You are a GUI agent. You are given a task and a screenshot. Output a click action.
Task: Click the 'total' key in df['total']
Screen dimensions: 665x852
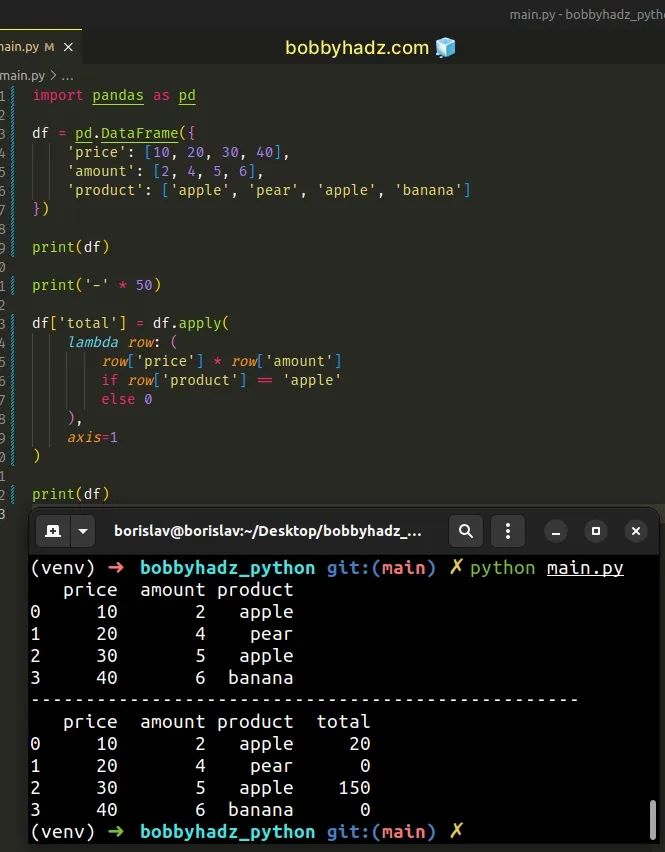click(x=87, y=323)
